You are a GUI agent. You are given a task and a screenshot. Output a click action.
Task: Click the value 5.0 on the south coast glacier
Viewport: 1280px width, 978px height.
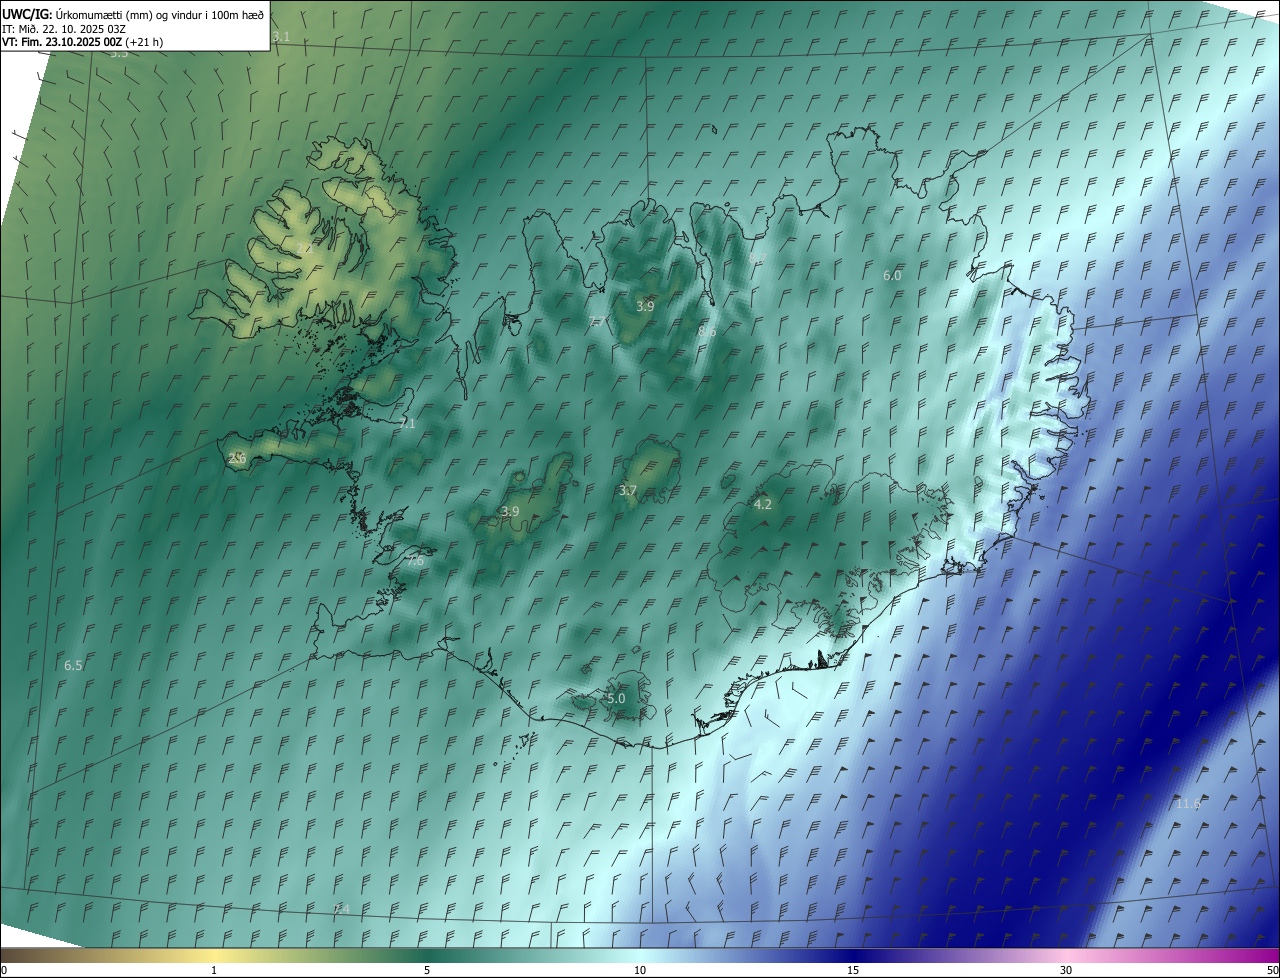point(616,698)
